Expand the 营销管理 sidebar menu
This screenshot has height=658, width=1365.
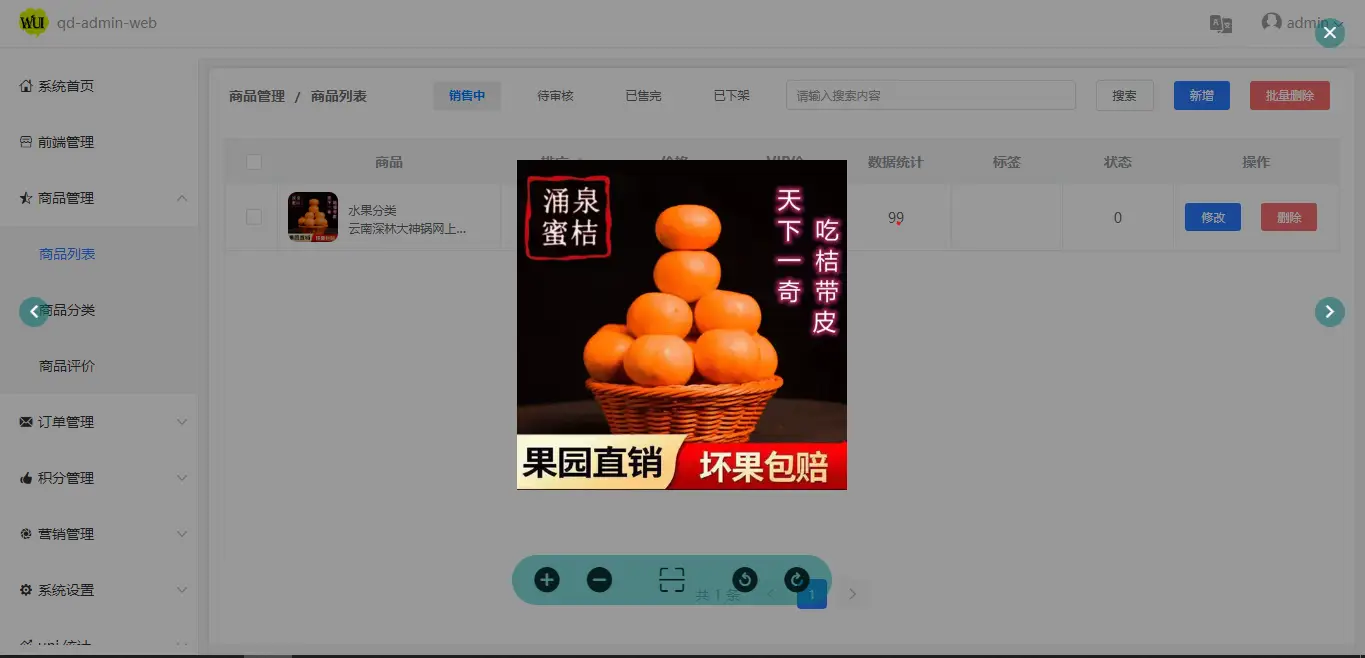[98, 534]
